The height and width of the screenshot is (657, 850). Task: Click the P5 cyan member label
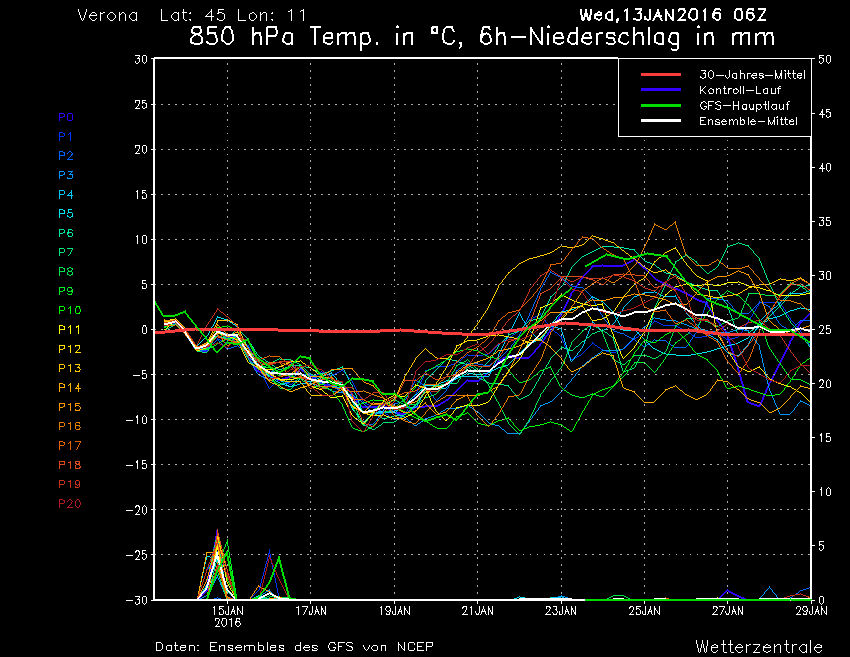point(66,214)
